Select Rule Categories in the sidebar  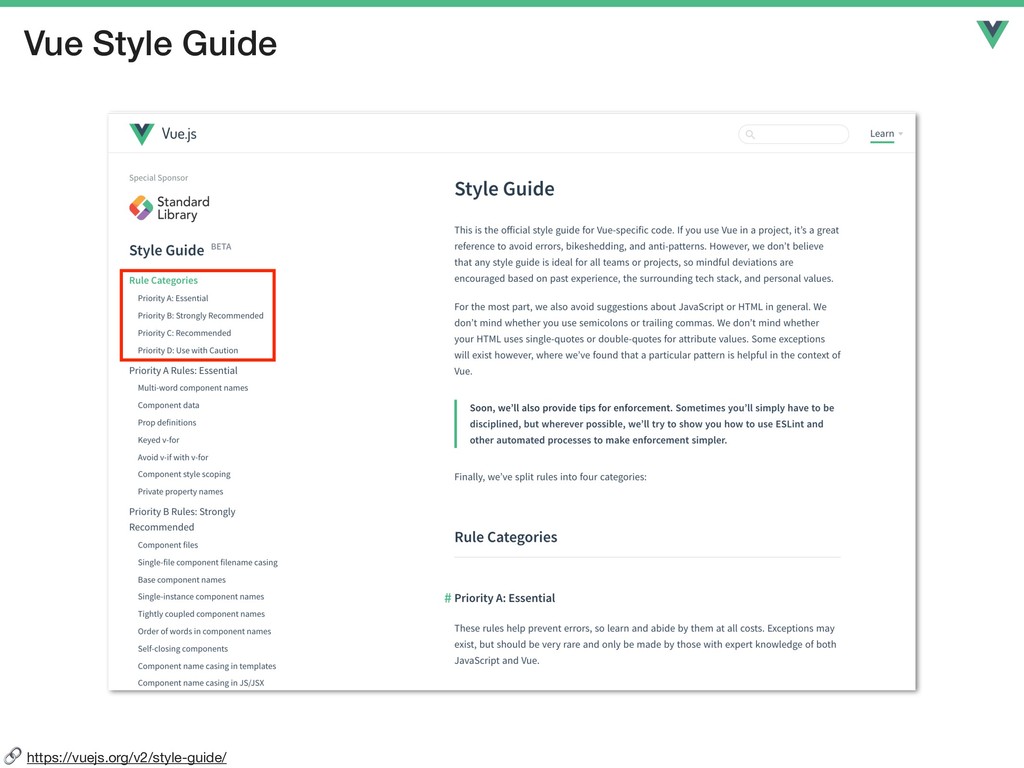pos(163,280)
